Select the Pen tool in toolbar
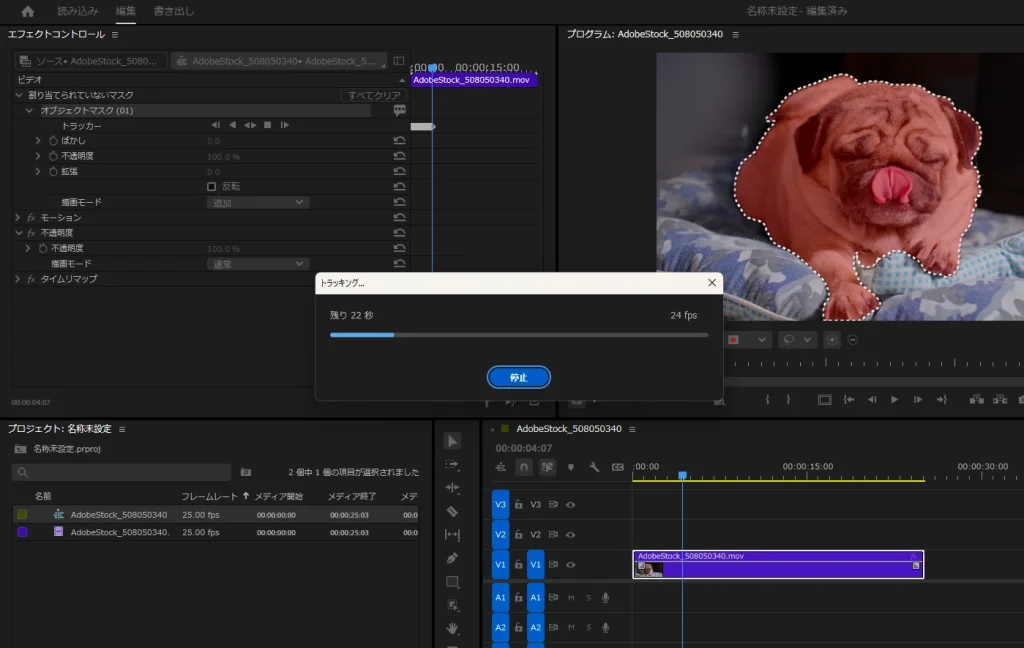1024x648 pixels. (452, 558)
